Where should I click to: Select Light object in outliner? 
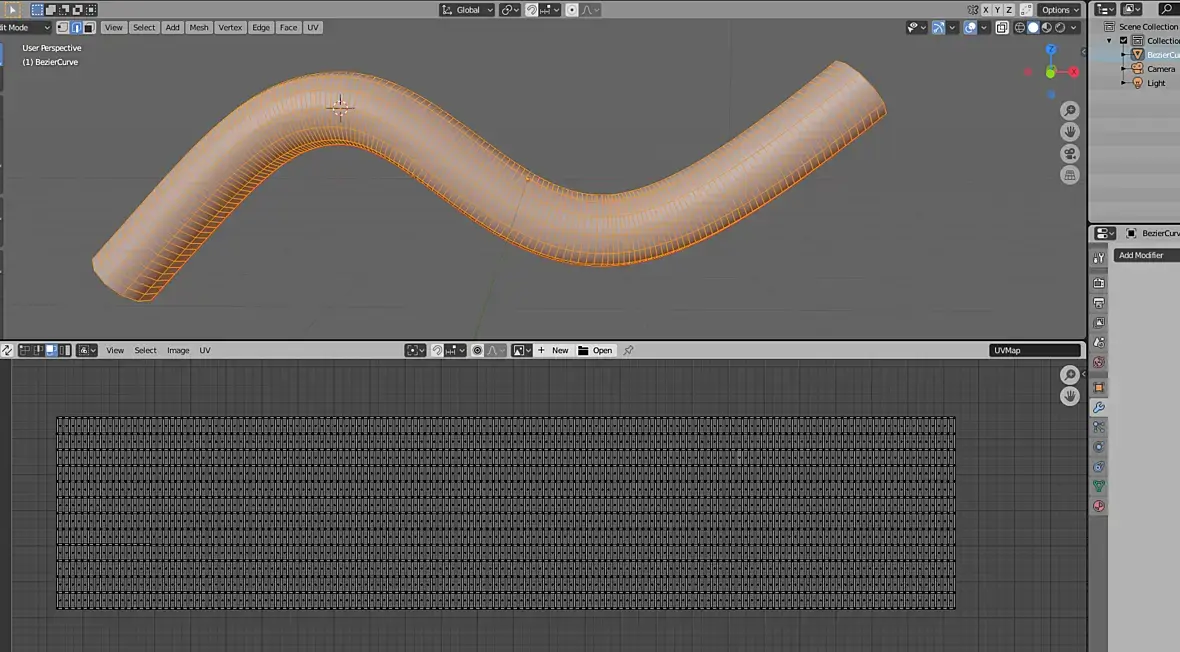tap(1156, 84)
